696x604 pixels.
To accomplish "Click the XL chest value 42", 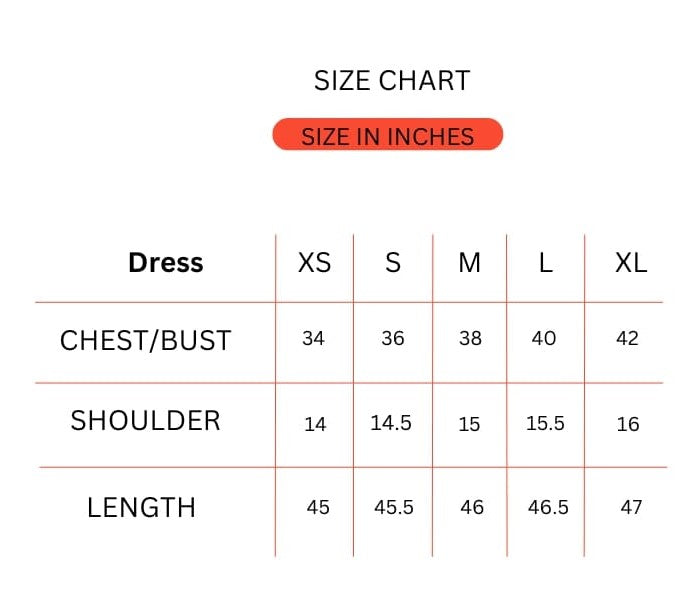I will [x=627, y=339].
